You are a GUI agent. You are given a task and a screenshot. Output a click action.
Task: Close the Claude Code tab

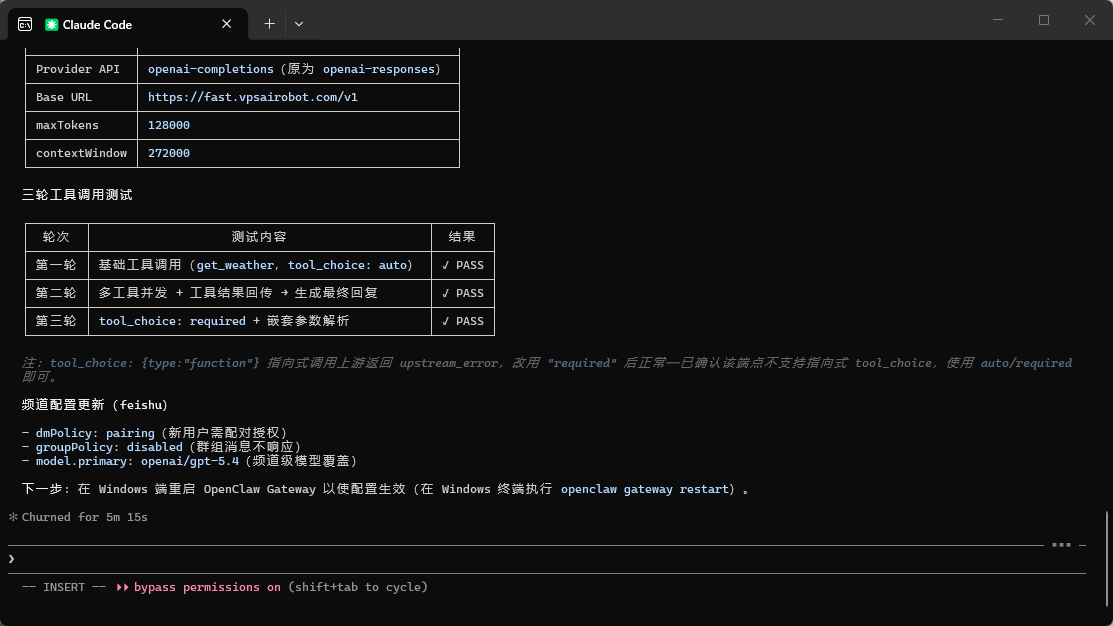coord(226,23)
